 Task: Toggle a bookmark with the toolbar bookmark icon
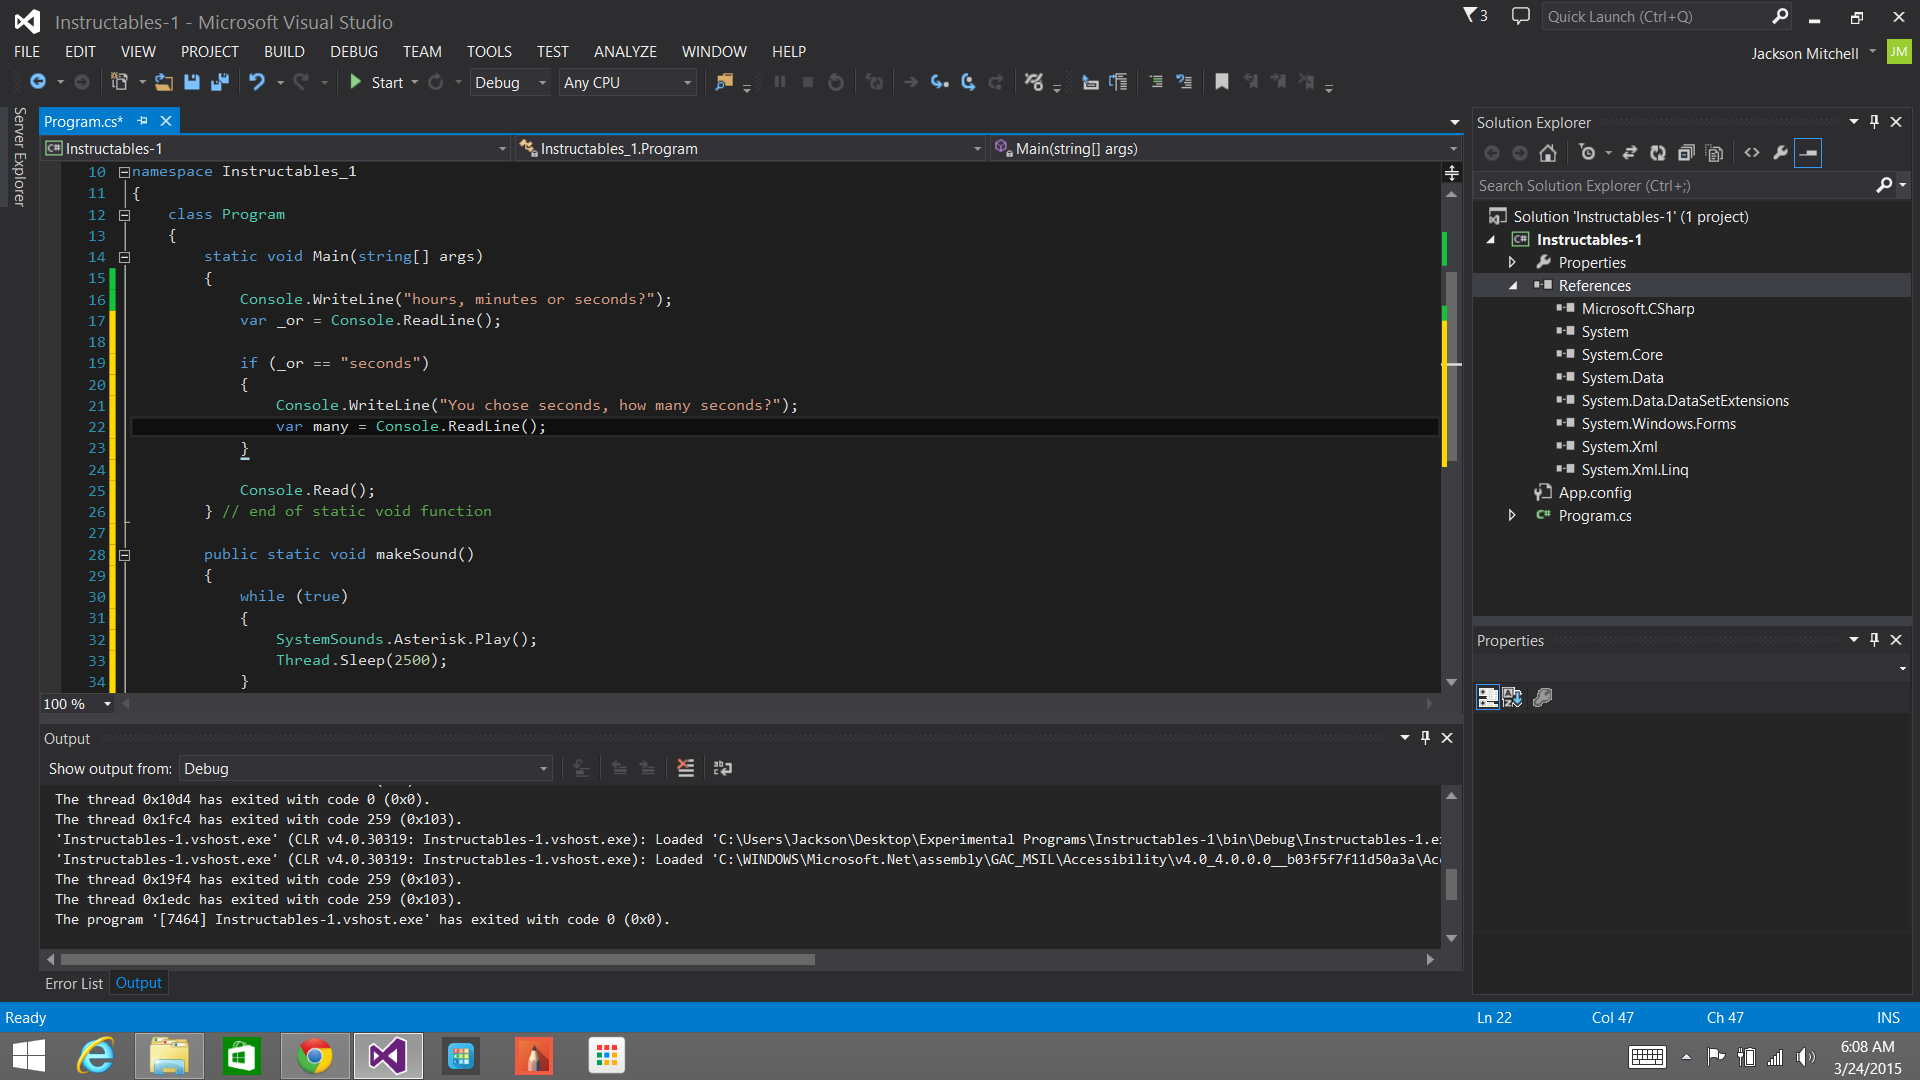(x=1221, y=82)
